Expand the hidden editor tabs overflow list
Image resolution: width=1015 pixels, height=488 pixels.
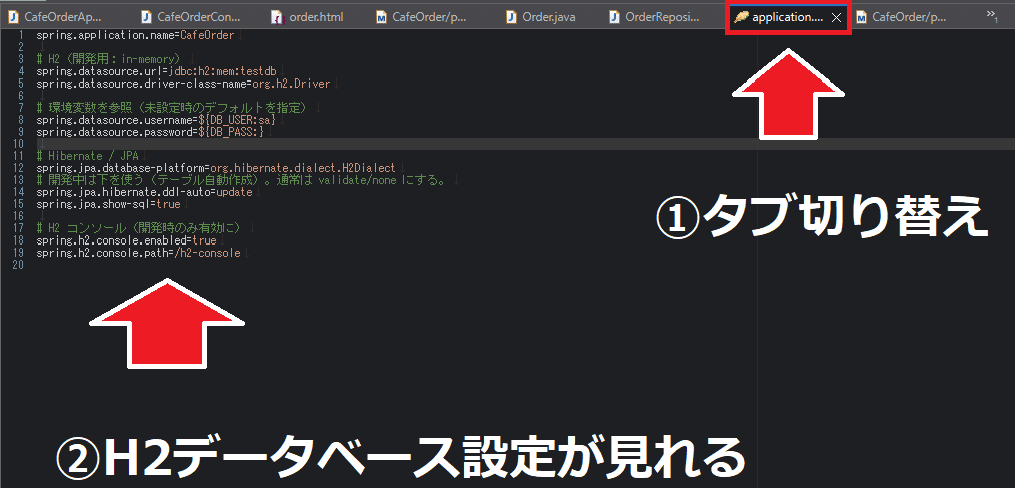992,15
